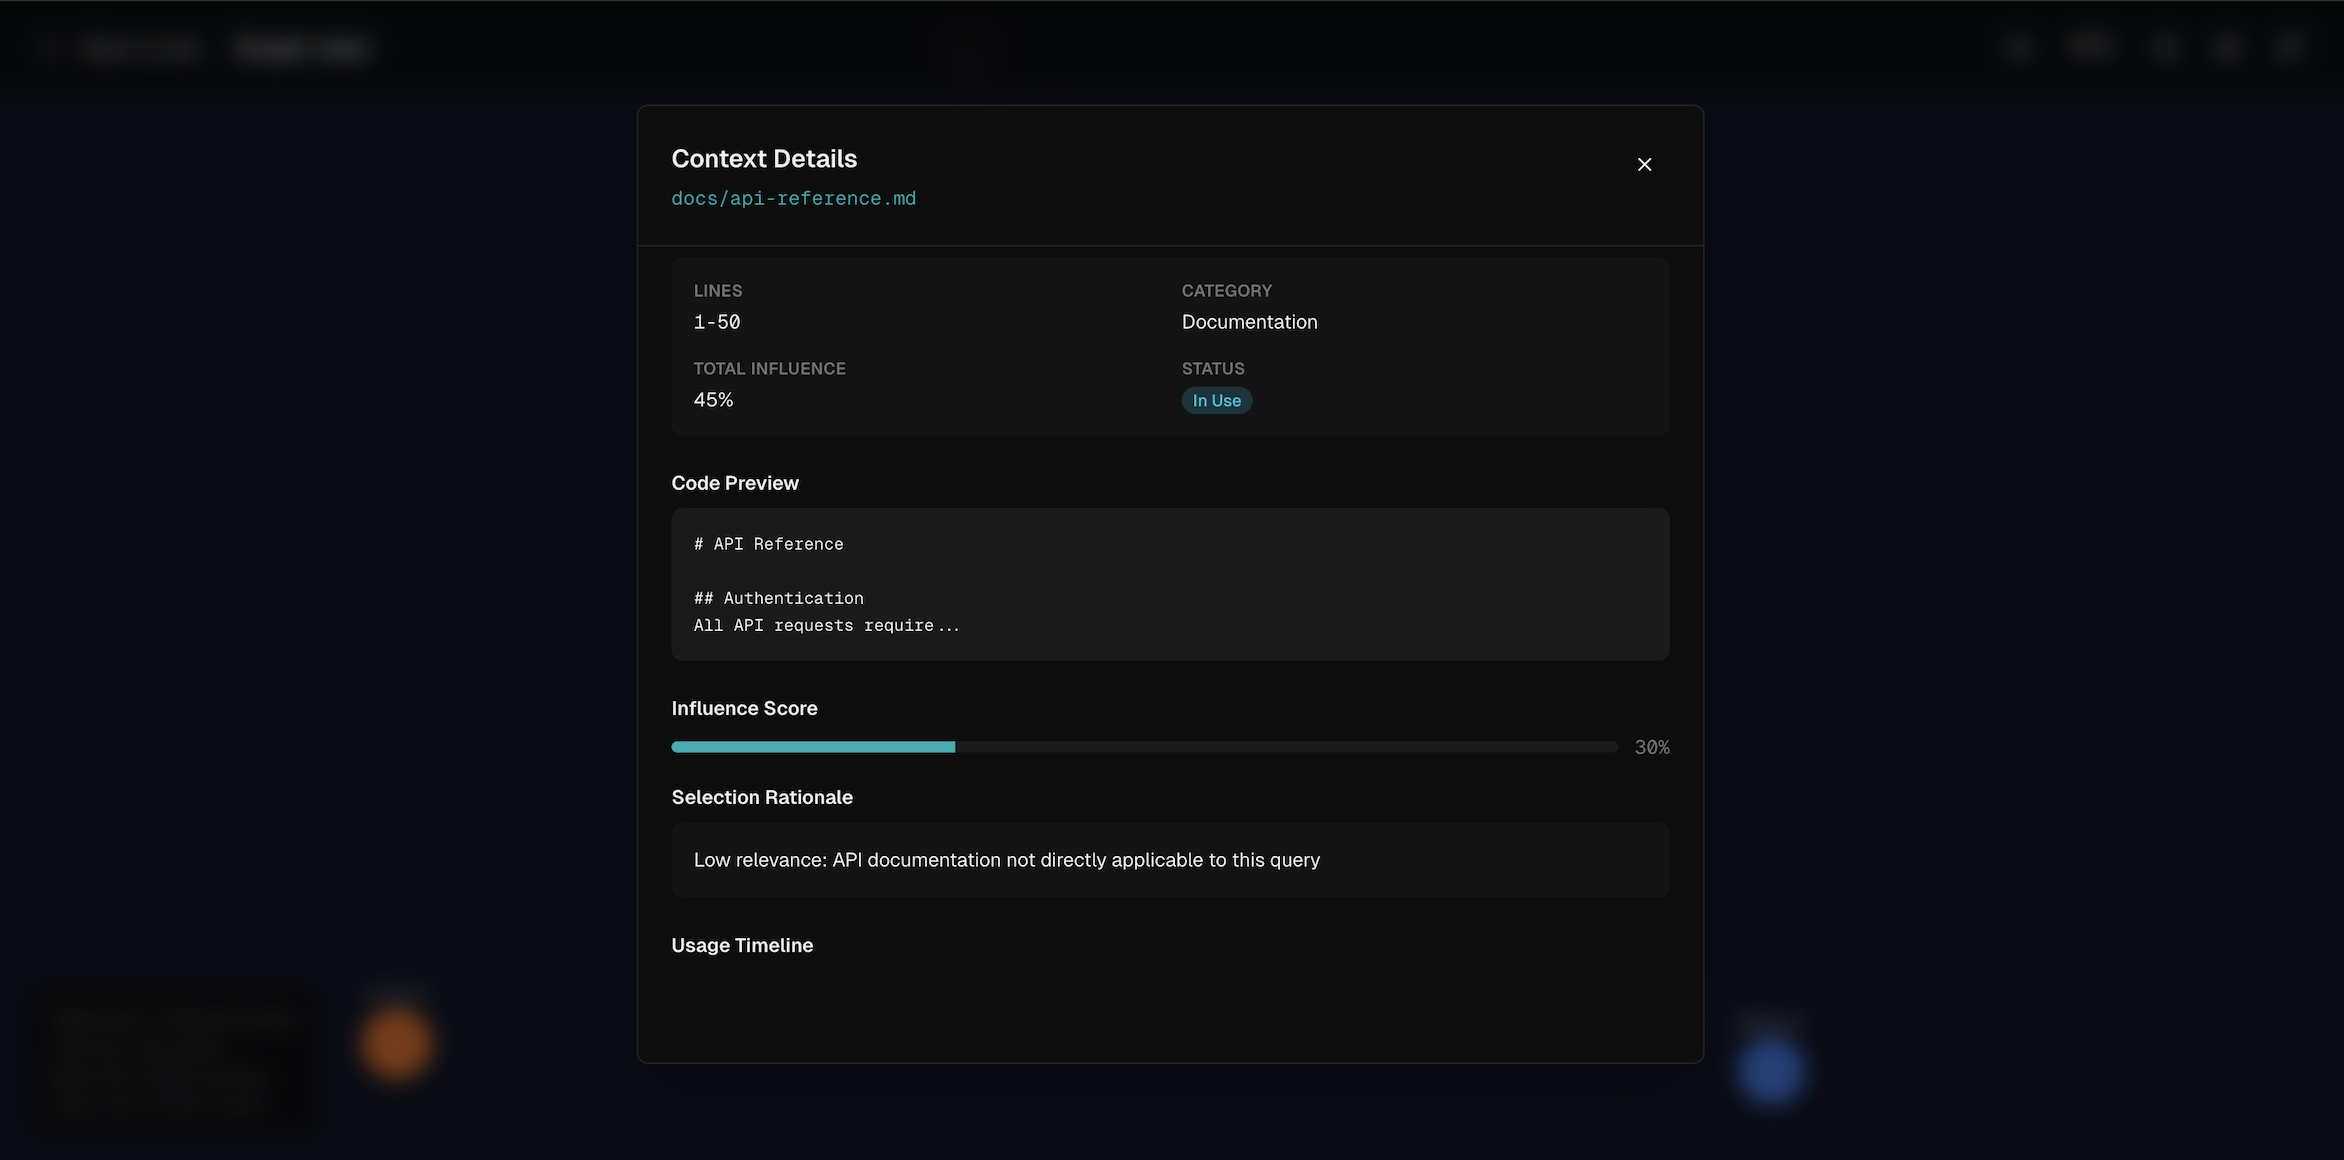Click the 30% influence score label
This screenshot has height=1160, width=2344.
1651,747
